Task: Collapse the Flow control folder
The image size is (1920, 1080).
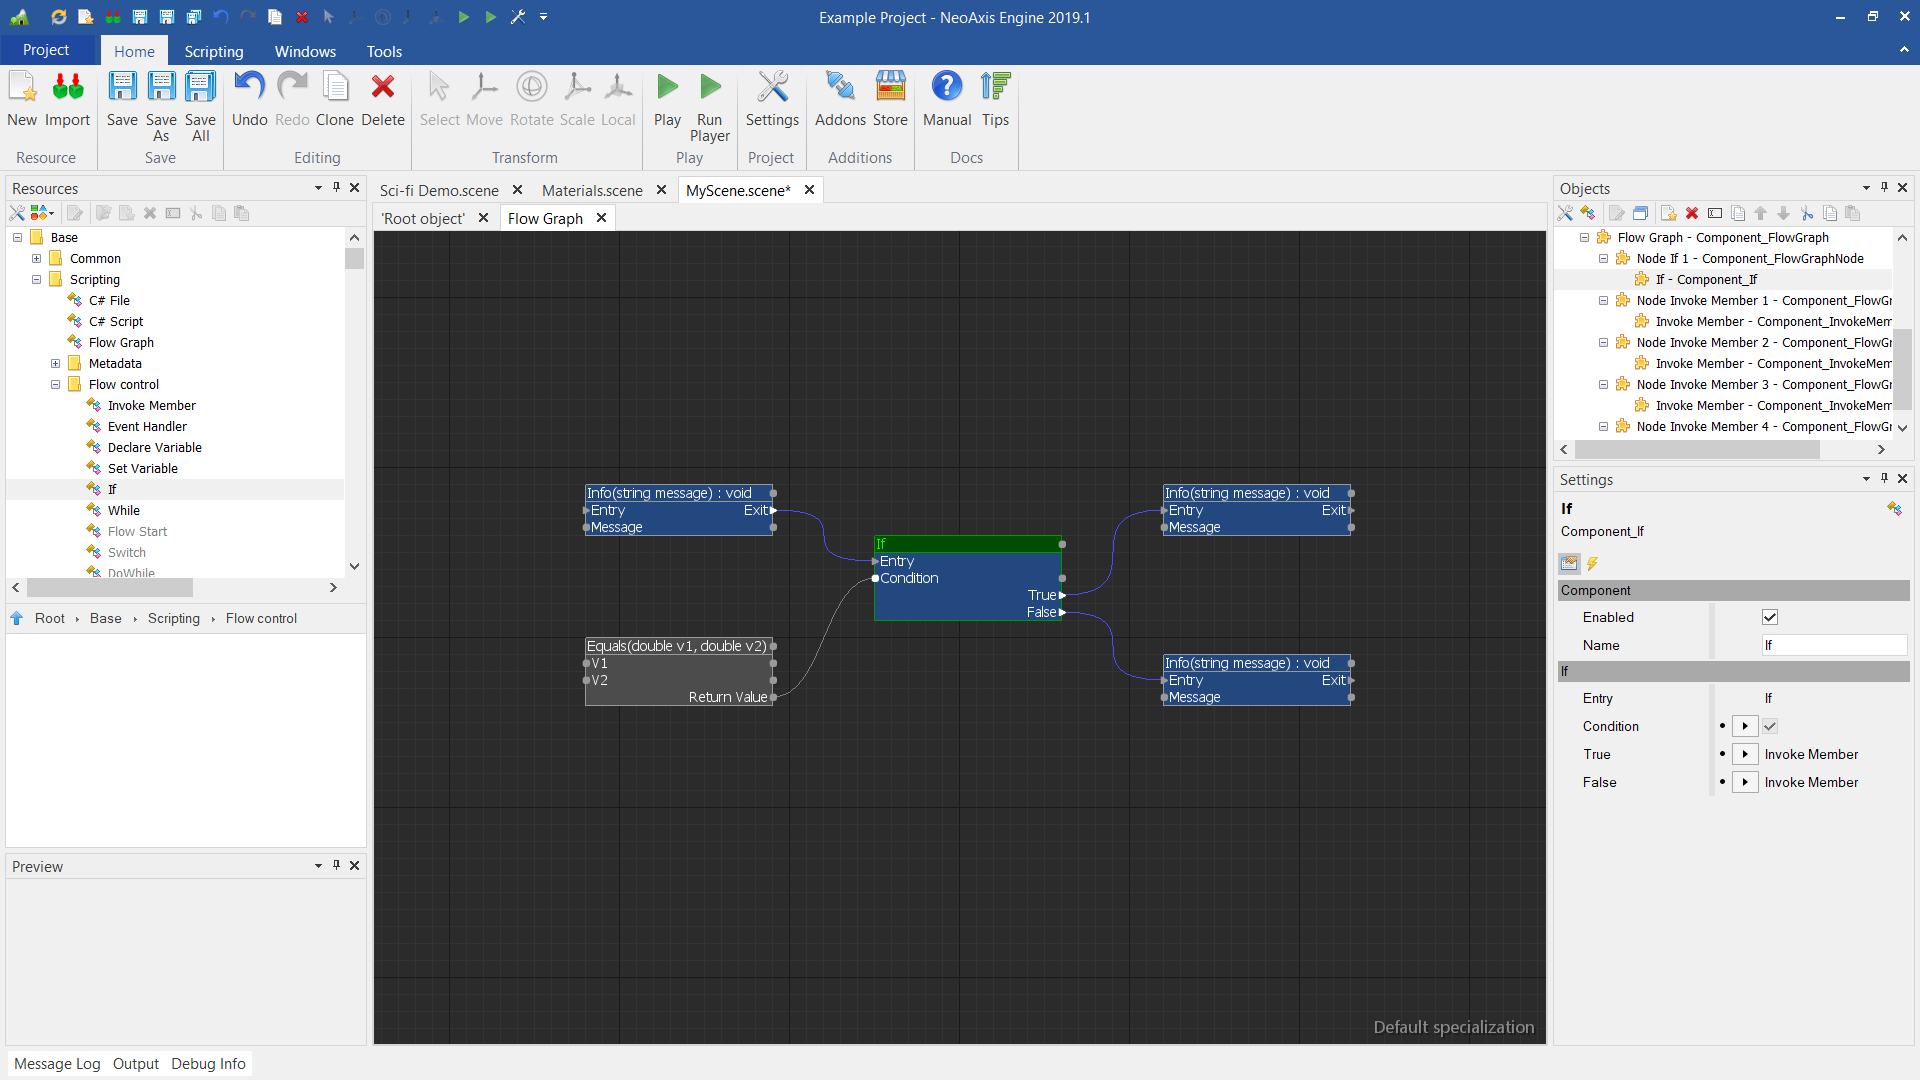Action: pos(56,384)
